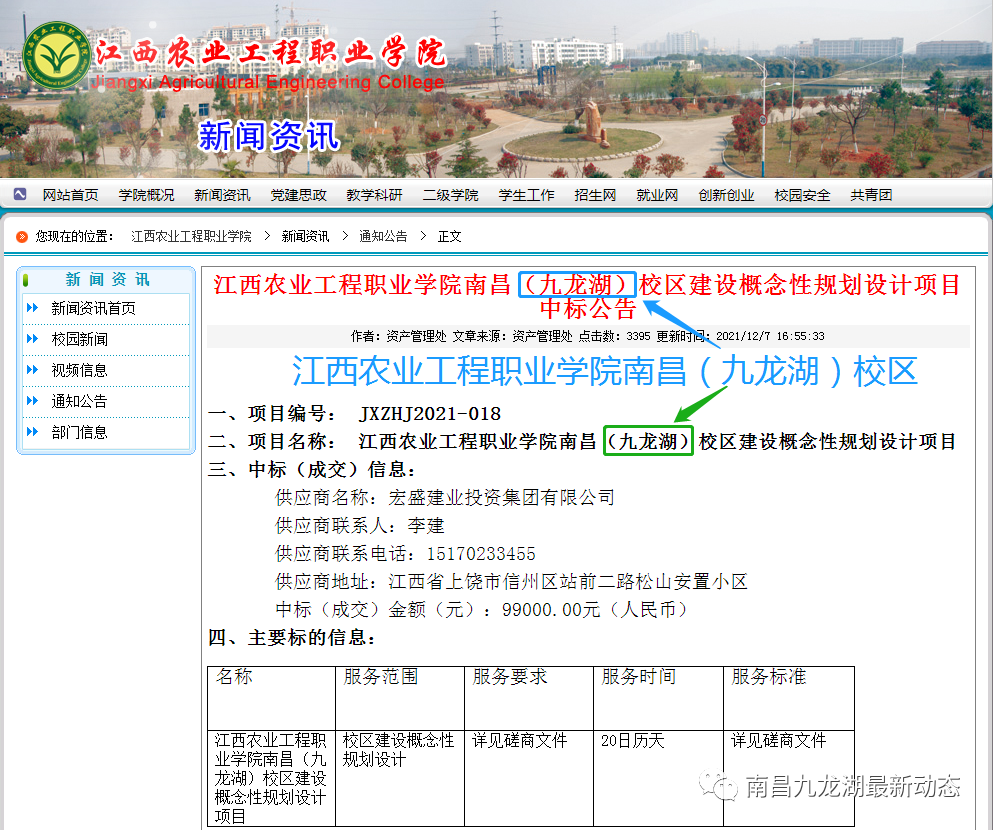Image resolution: width=993 pixels, height=830 pixels.
Task: Open the 学院概况 menu item
Action: (146, 195)
